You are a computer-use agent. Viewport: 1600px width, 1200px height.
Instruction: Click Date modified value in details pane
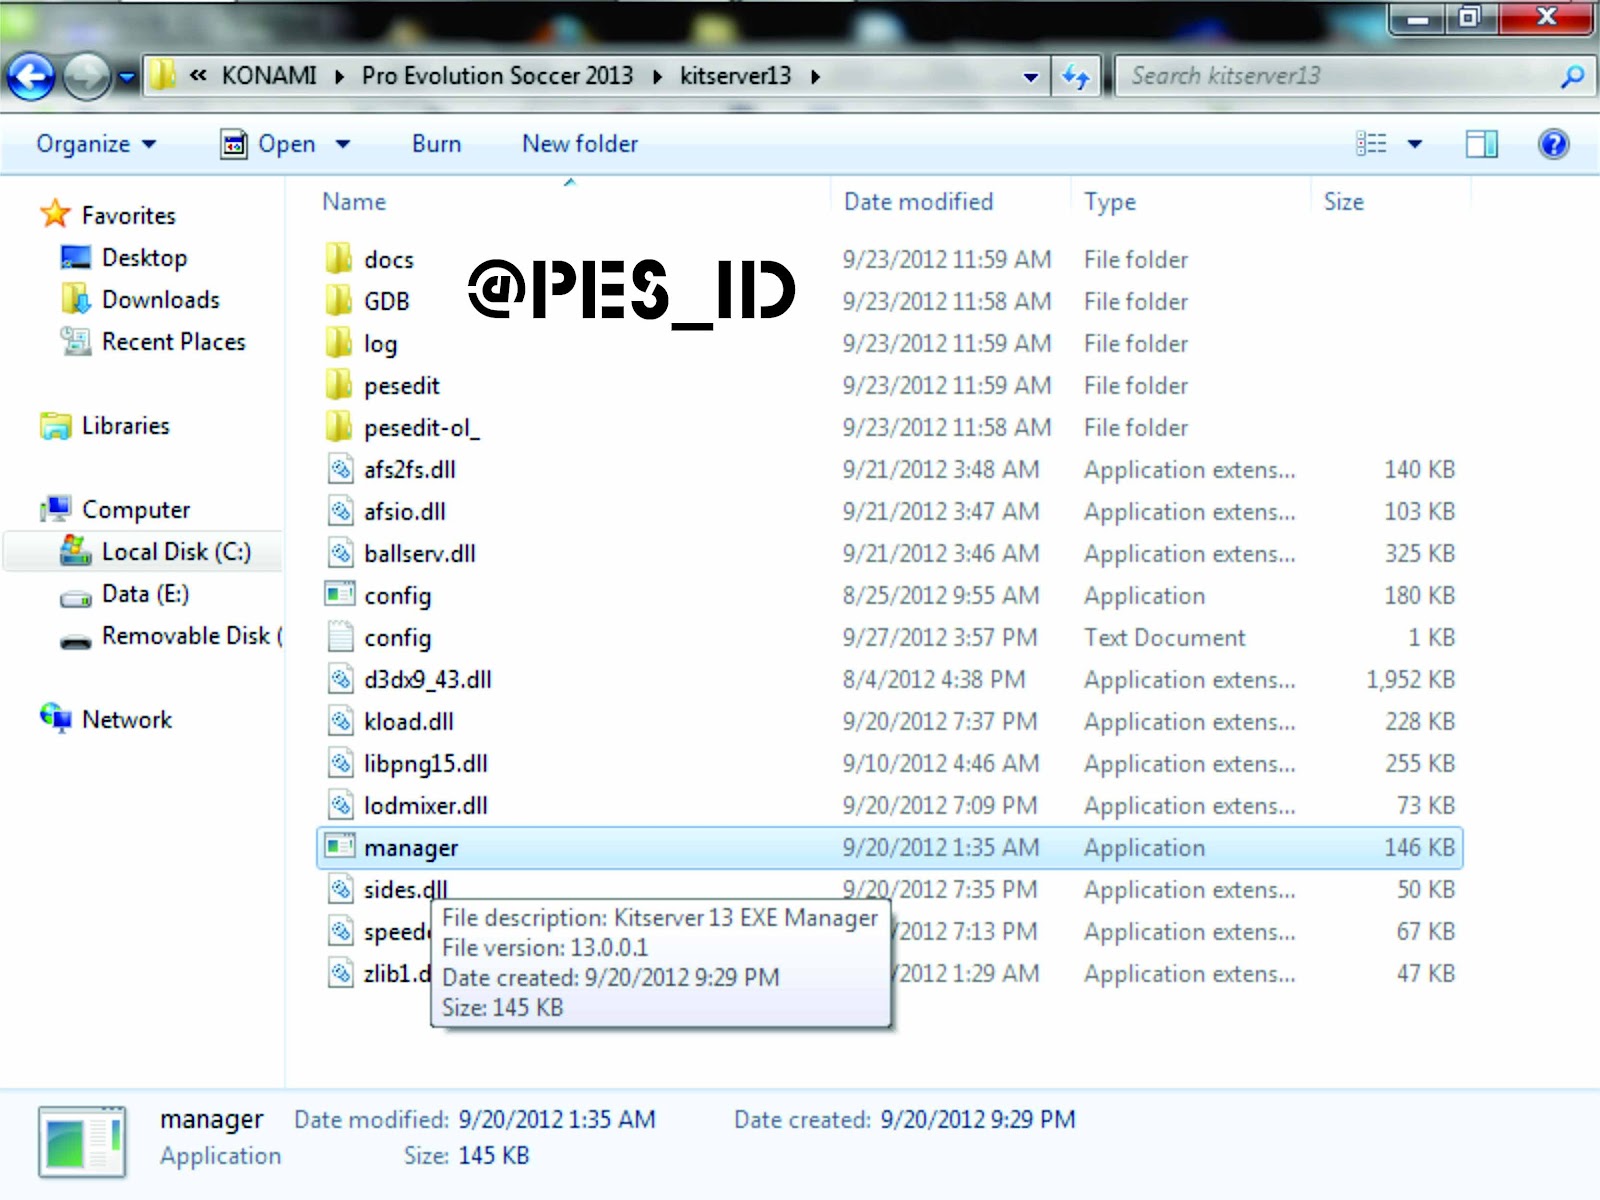pyautogui.click(x=557, y=1120)
